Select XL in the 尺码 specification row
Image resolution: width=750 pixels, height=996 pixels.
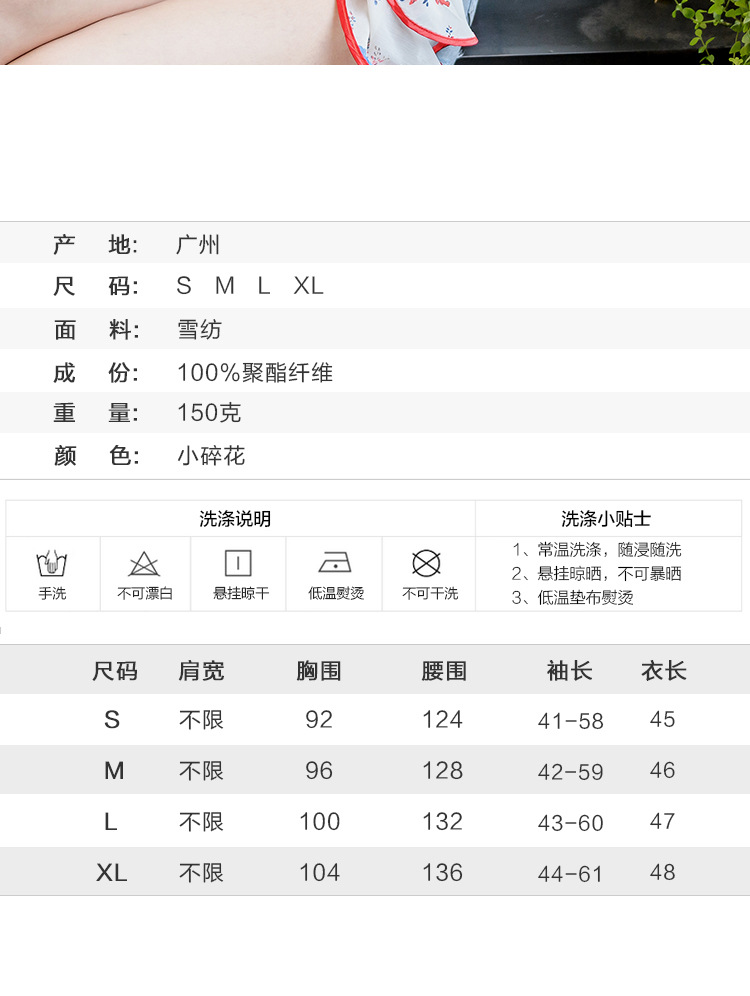pos(308,286)
